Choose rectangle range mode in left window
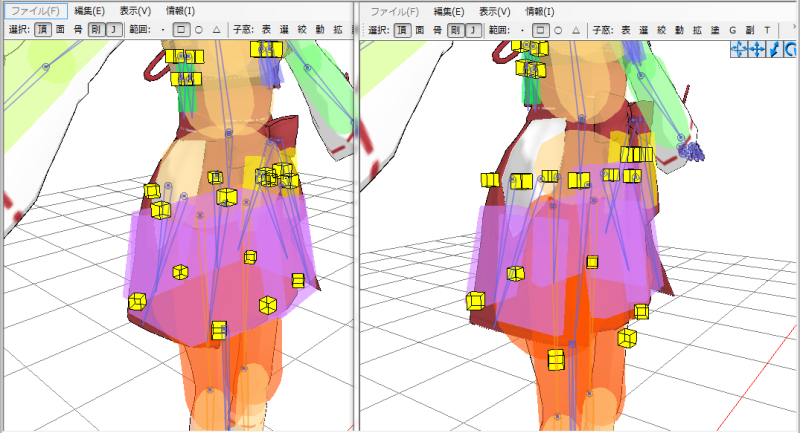 pyautogui.click(x=181, y=30)
